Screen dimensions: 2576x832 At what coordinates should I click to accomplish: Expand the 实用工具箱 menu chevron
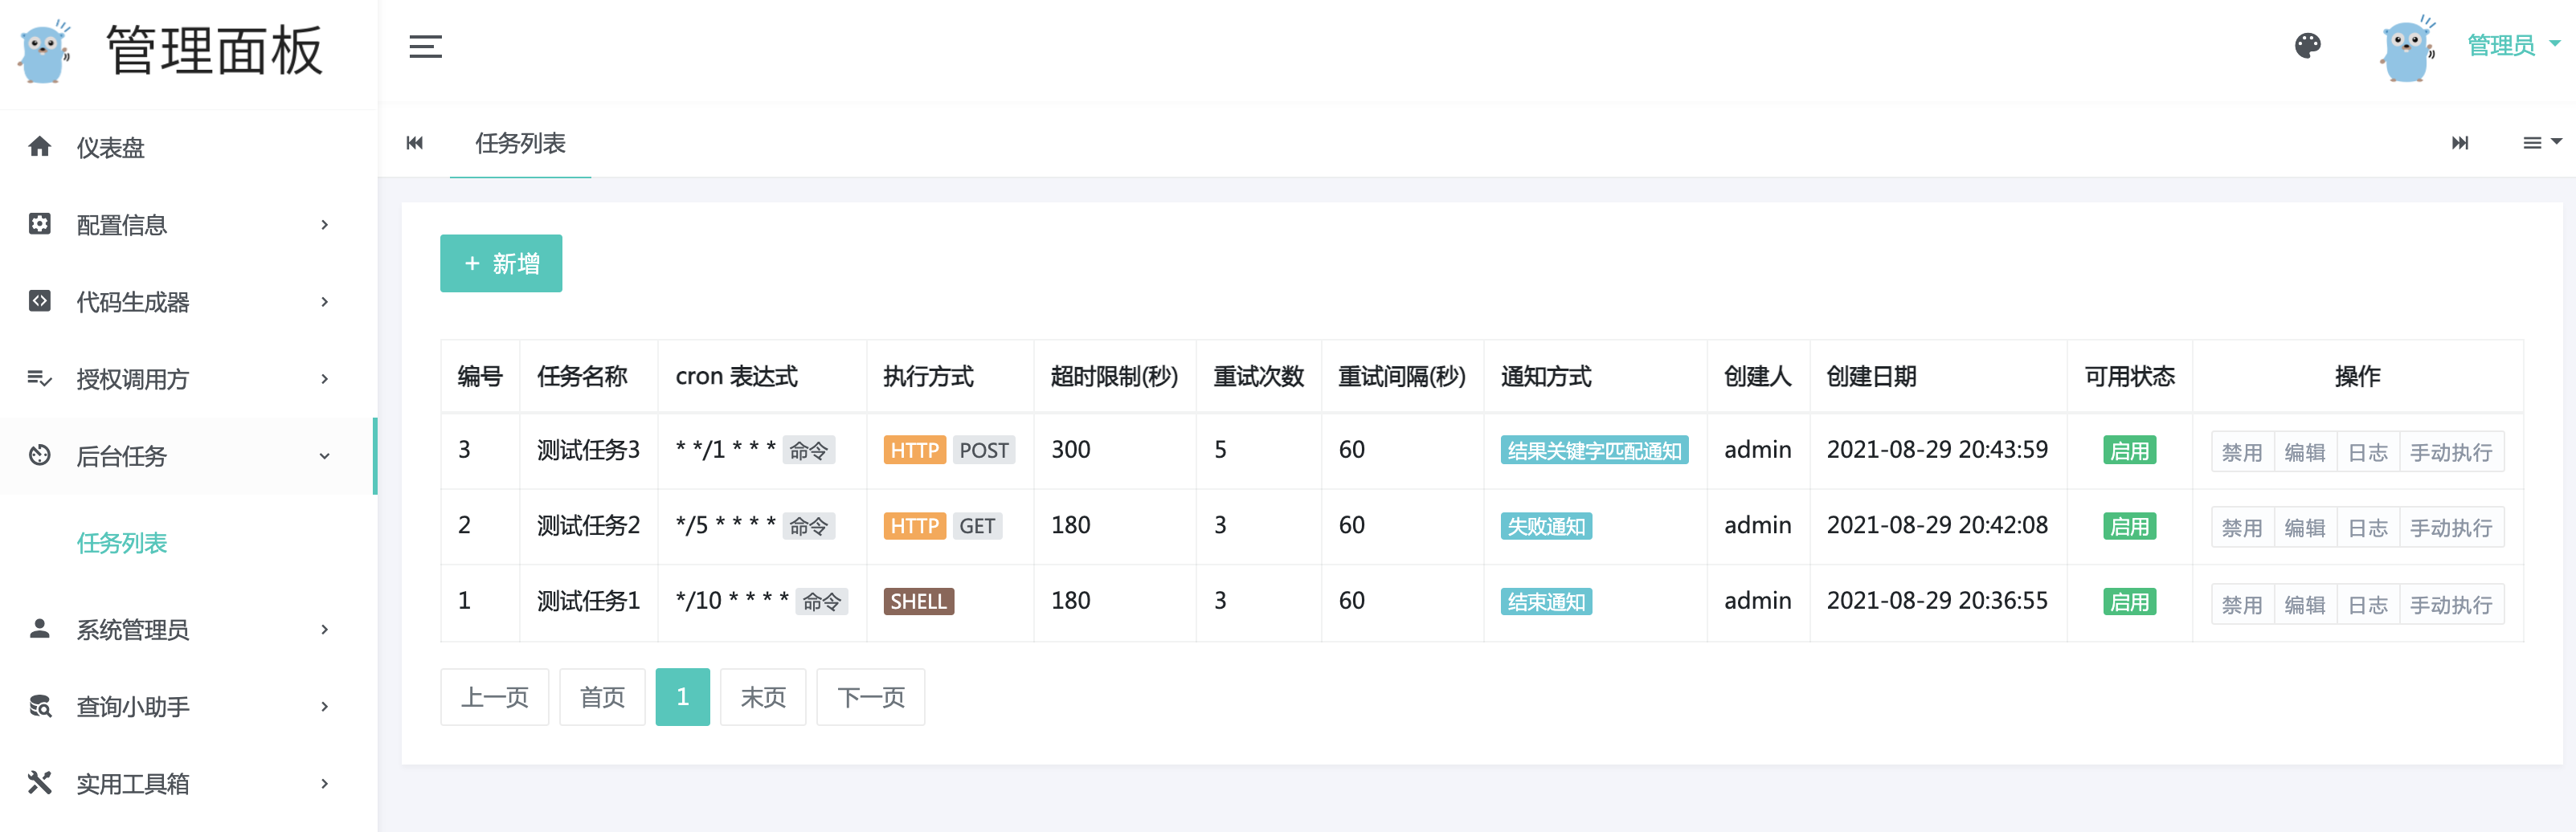click(324, 784)
